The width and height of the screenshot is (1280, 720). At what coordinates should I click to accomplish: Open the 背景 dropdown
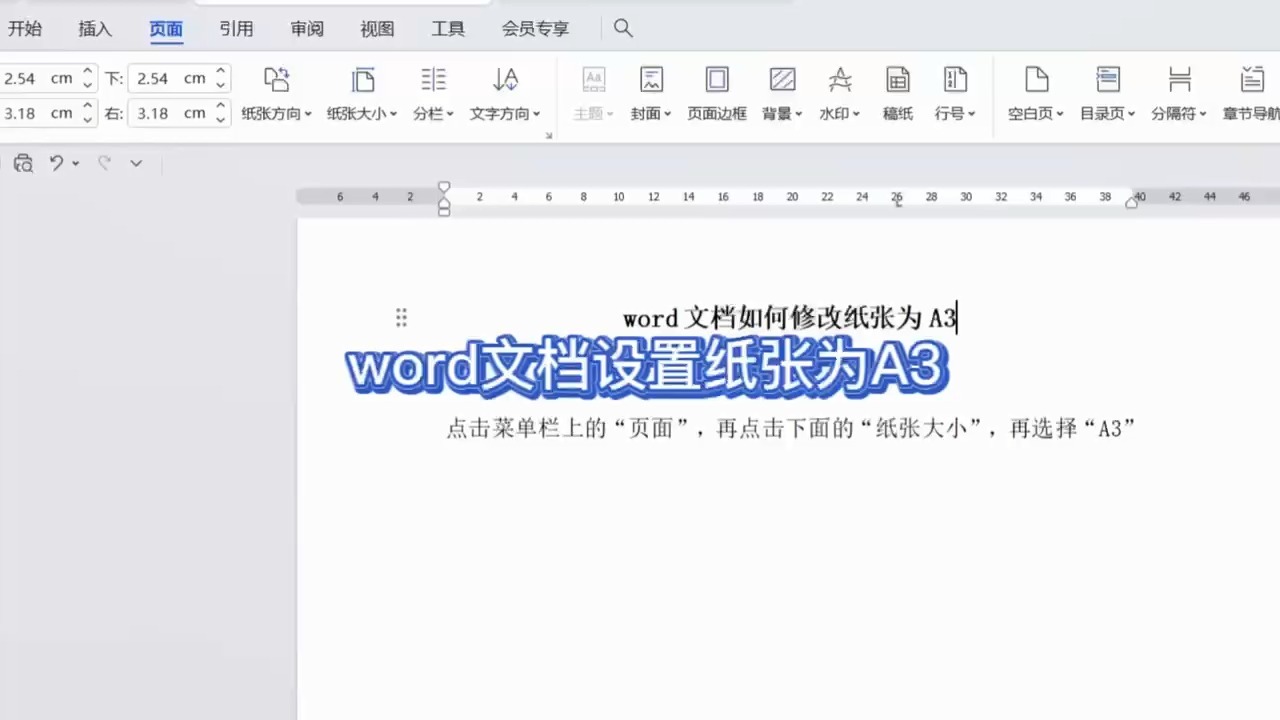798,114
